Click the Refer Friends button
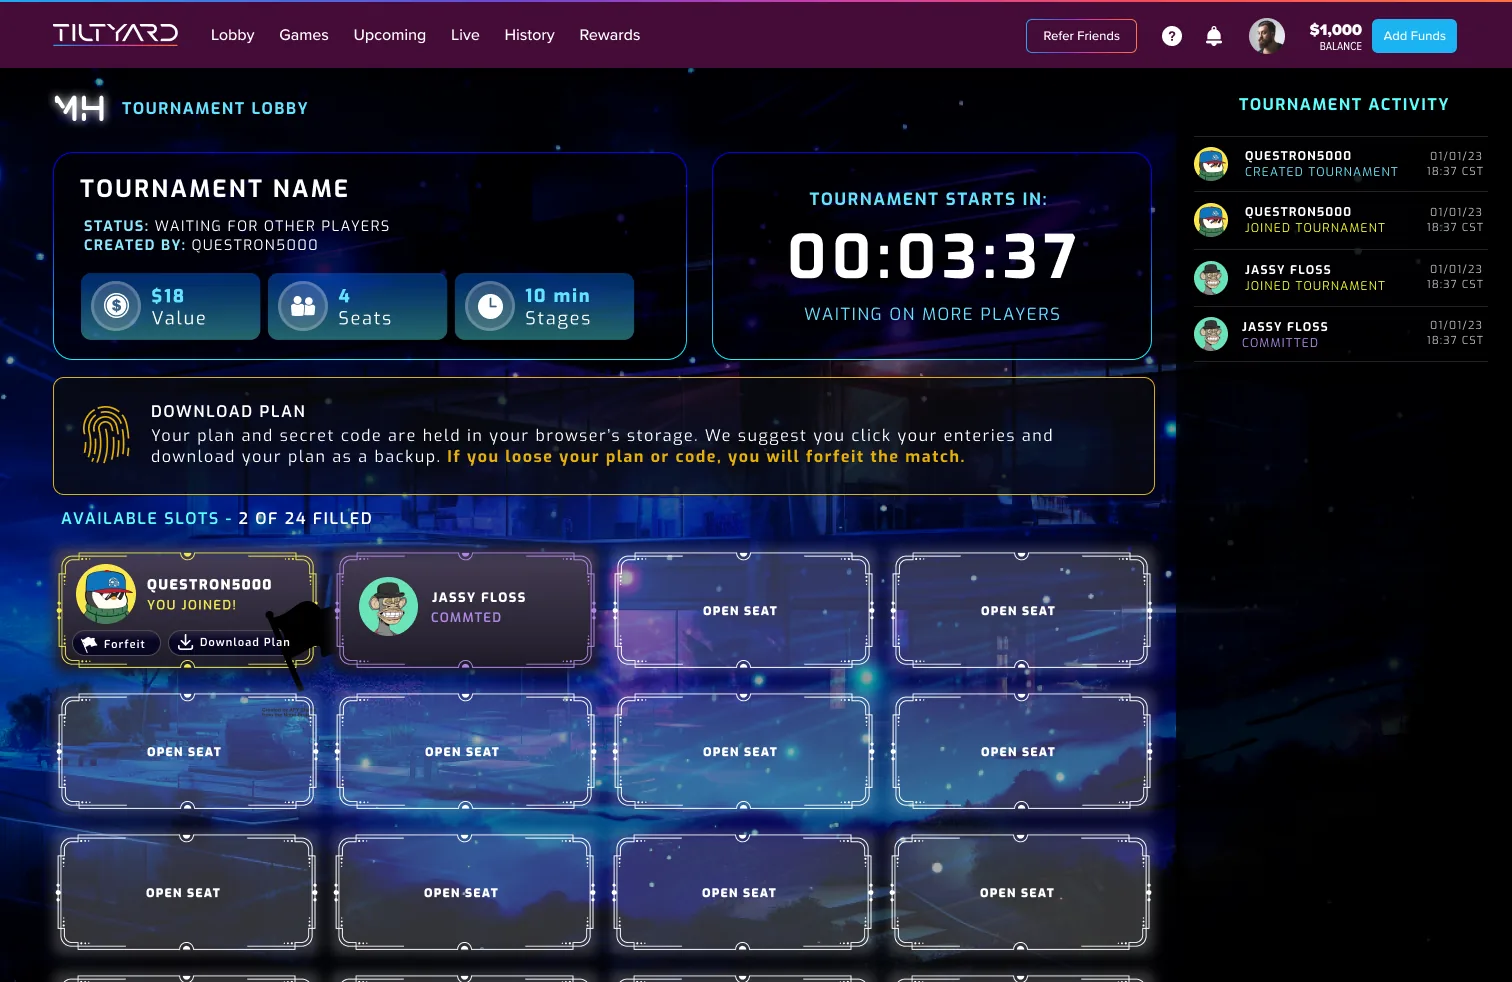The image size is (1512, 982). pyautogui.click(x=1081, y=36)
